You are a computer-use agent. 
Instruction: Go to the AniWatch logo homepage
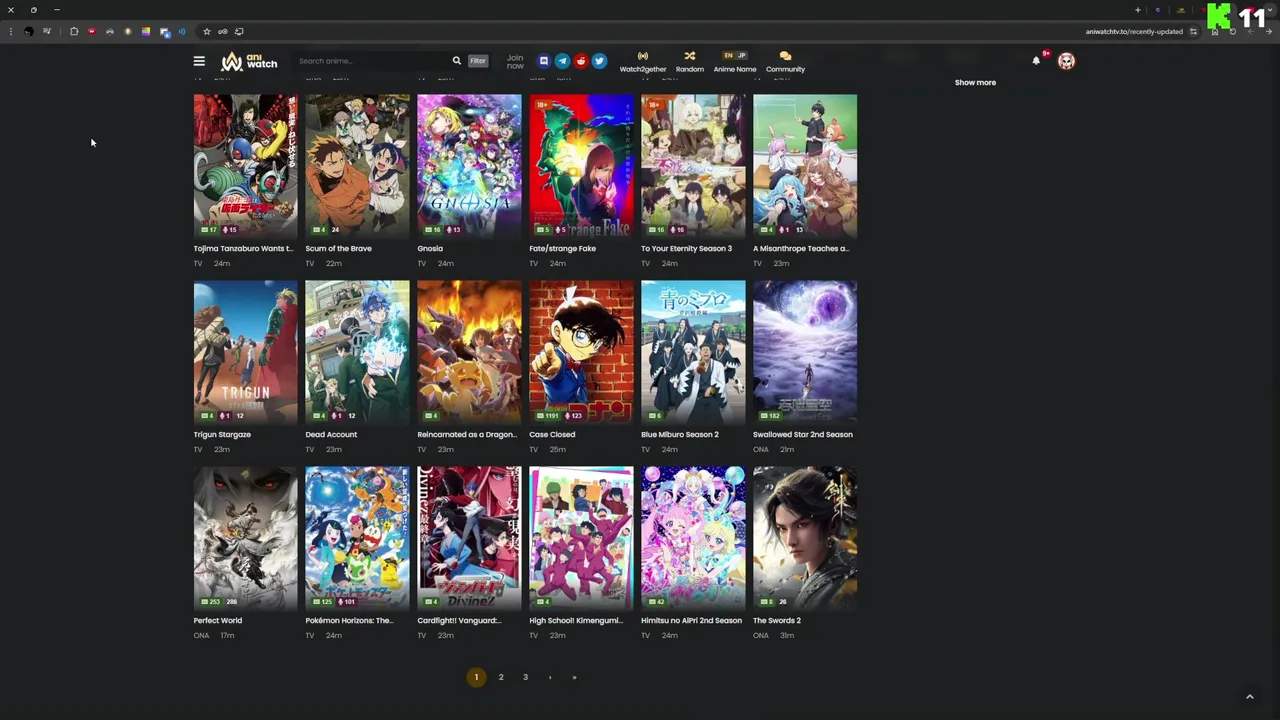click(249, 61)
